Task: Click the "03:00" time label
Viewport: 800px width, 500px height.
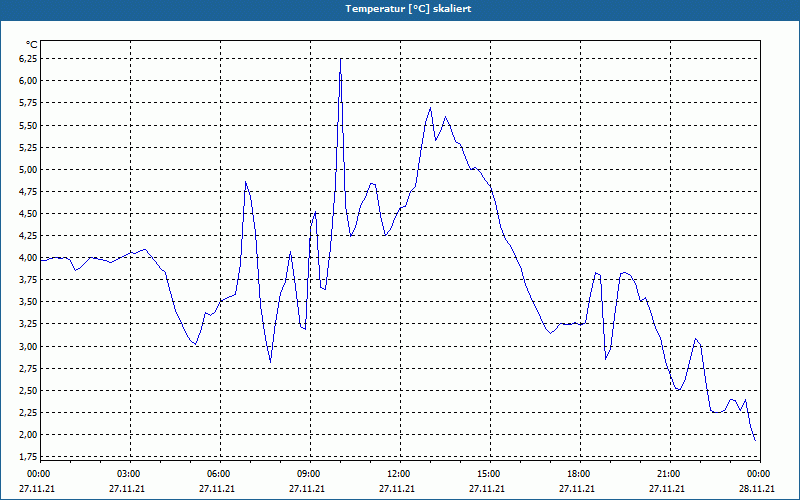Action: (x=129, y=474)
